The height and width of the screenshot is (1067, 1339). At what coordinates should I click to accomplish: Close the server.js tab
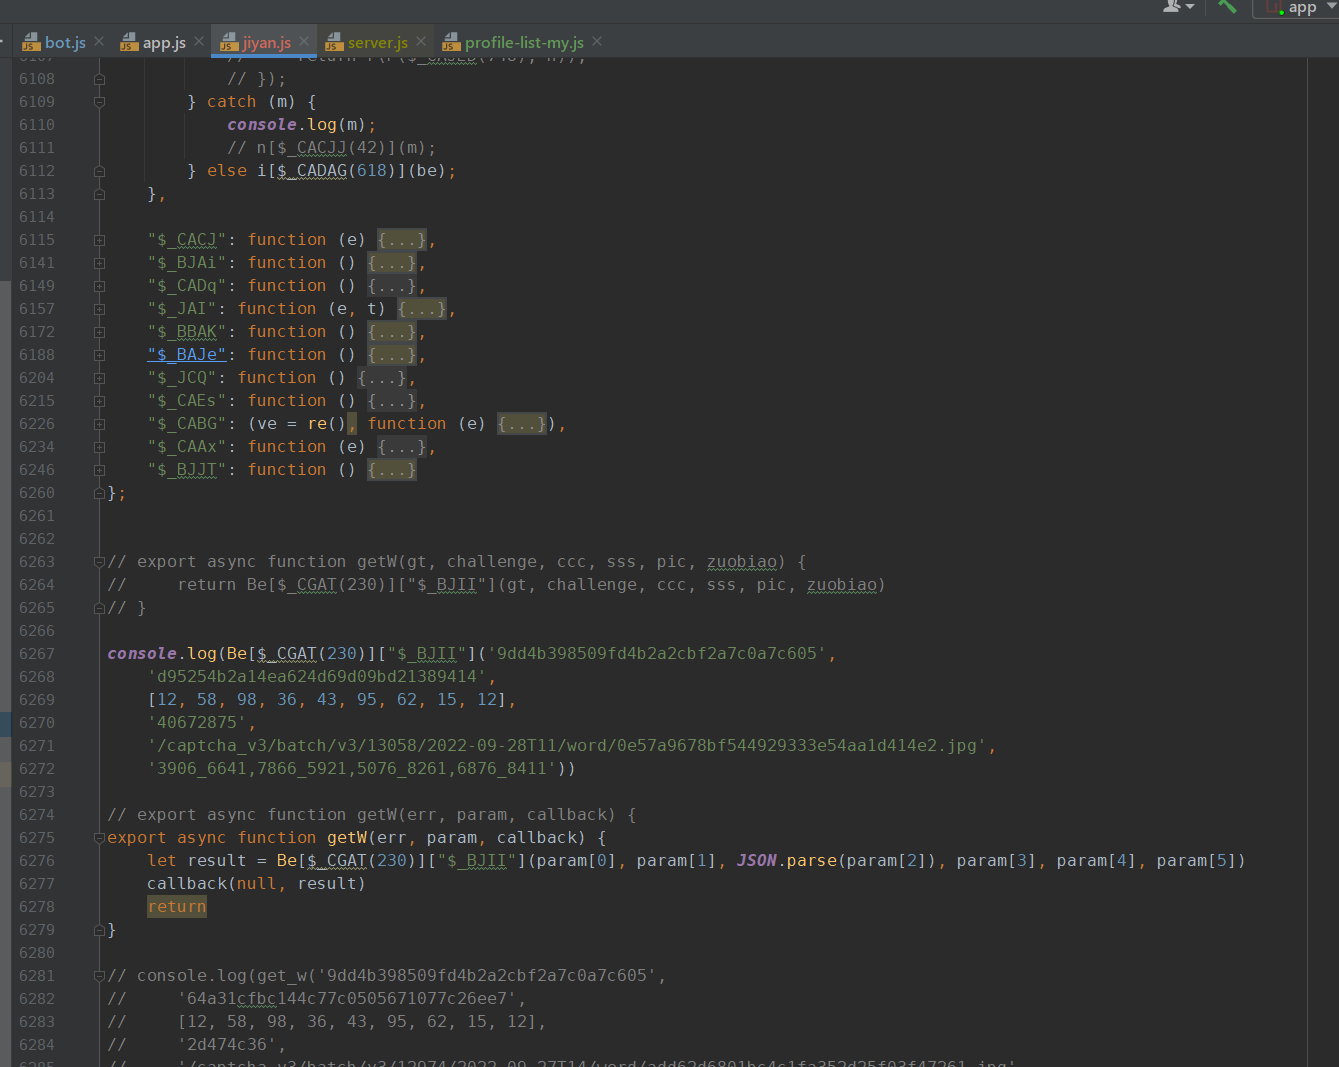tap(421, 41)
